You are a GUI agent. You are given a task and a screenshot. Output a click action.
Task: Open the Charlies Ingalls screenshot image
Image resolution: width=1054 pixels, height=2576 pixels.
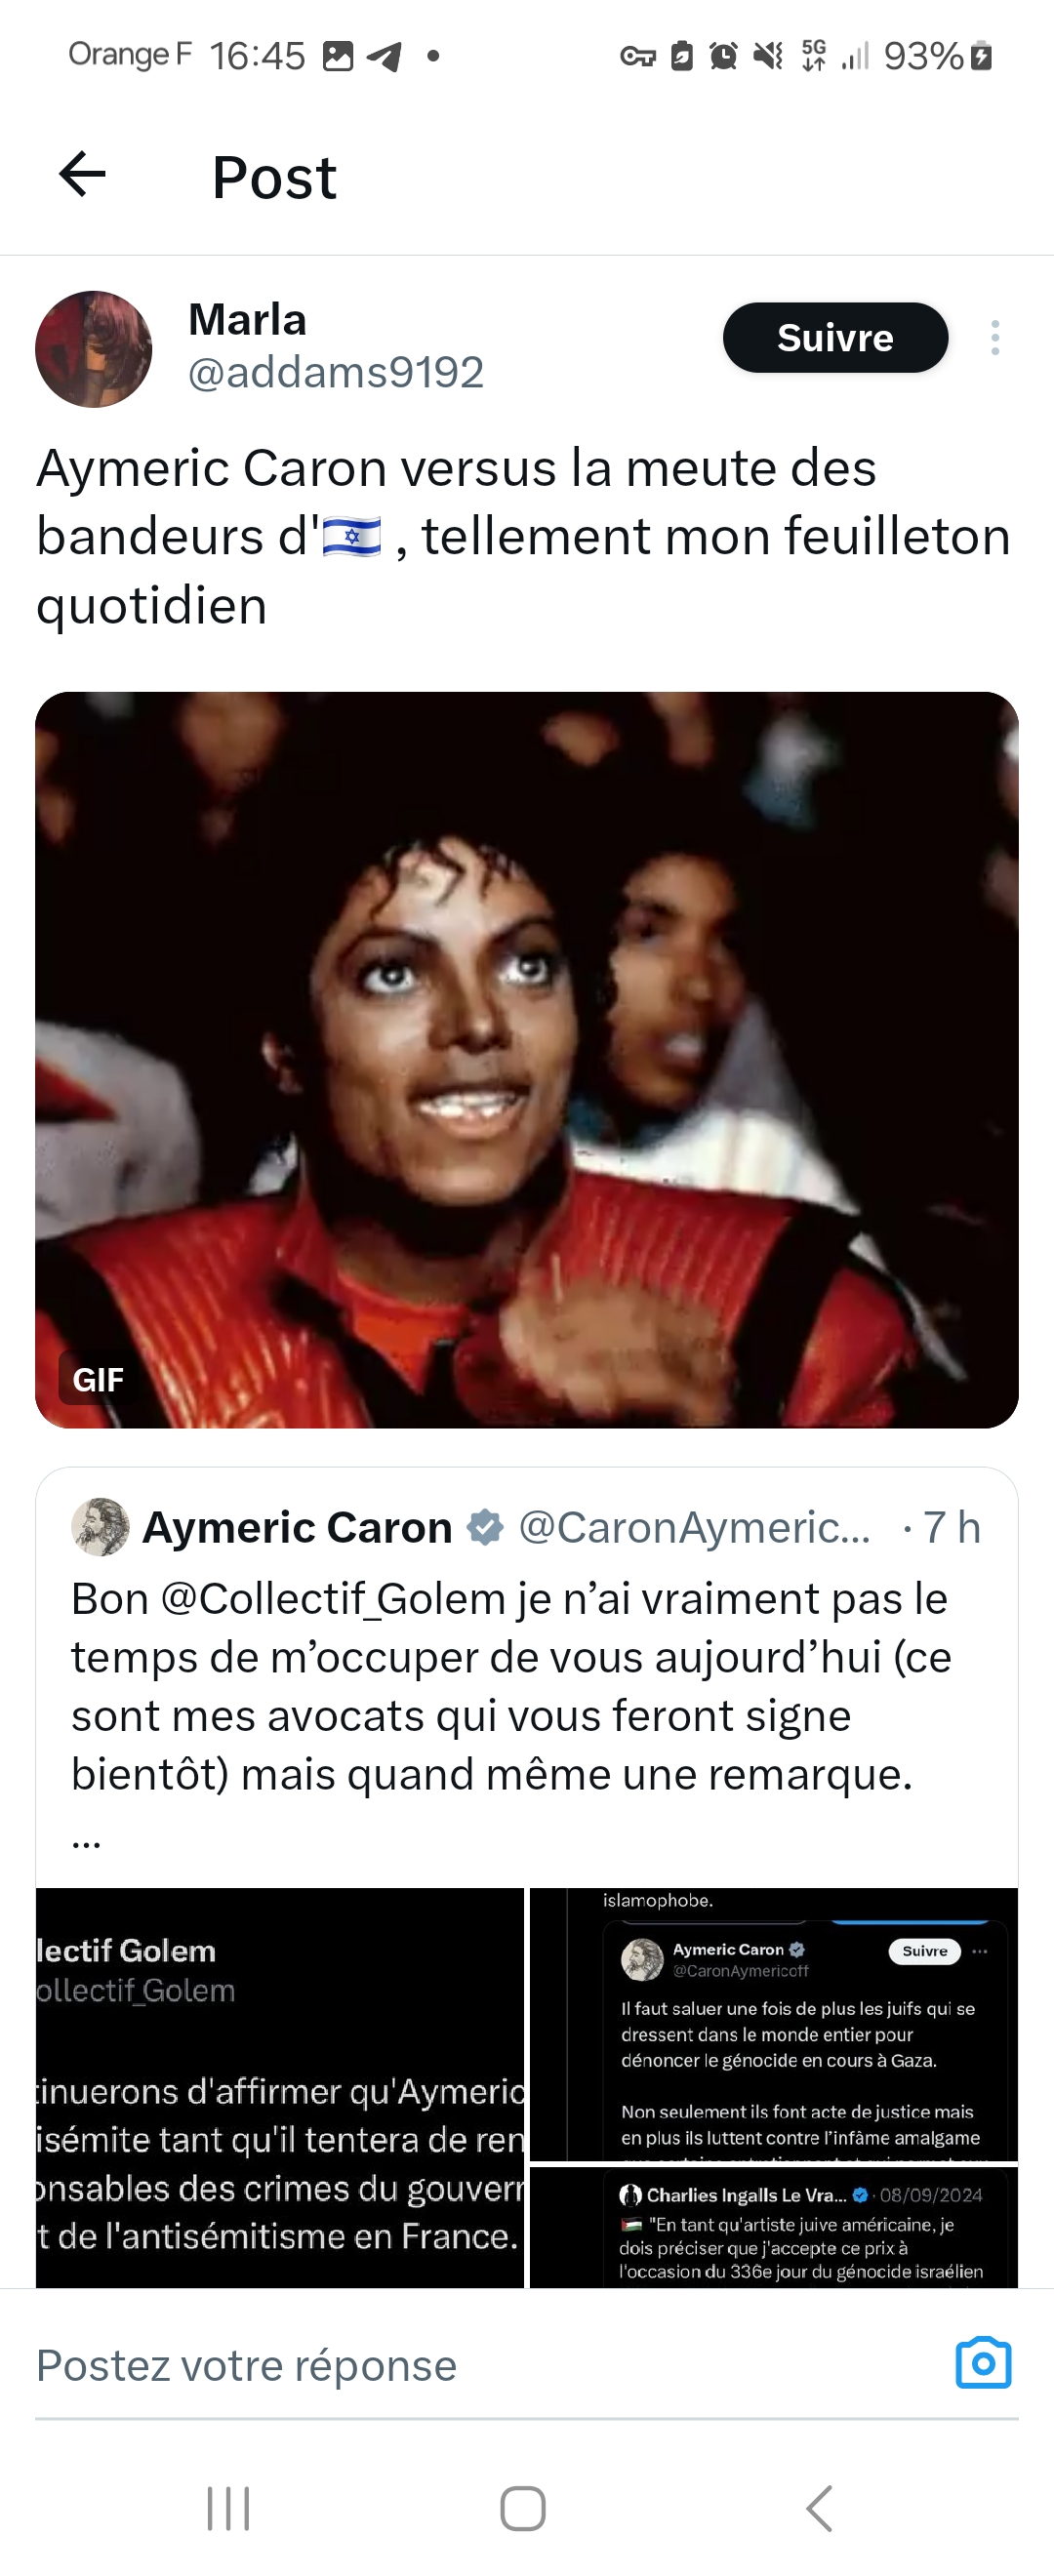(774, 2227)
